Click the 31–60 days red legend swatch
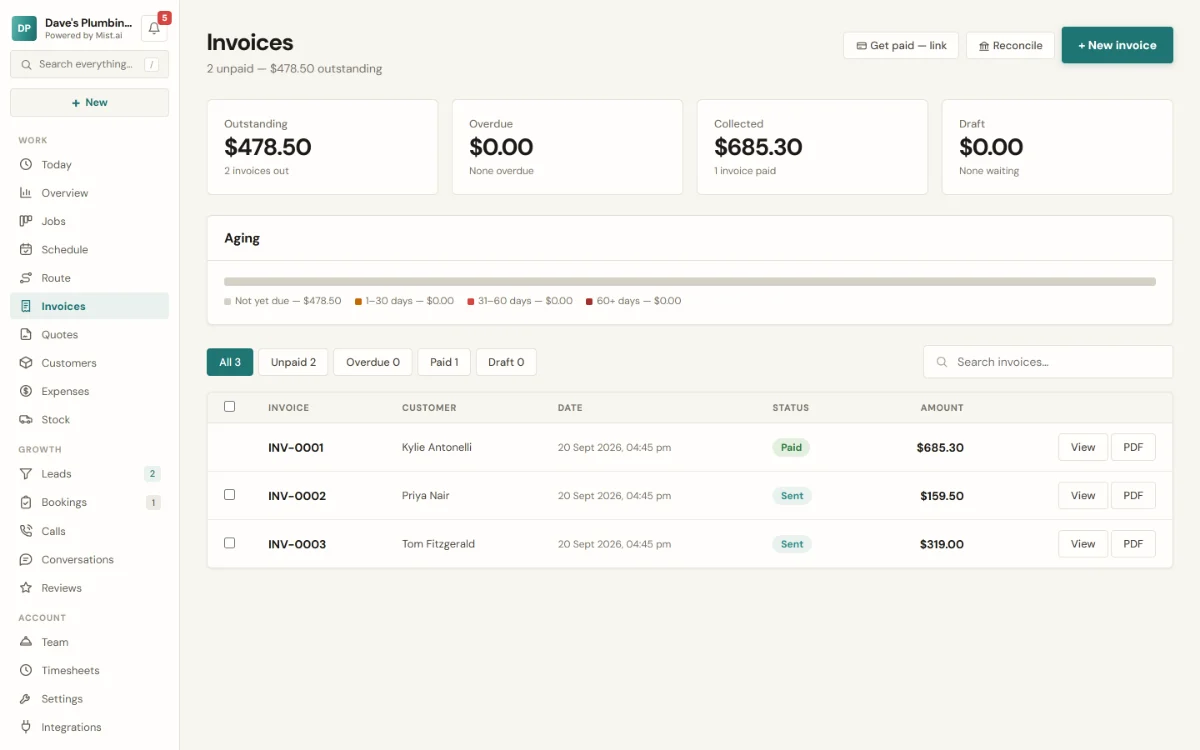This screenshot has width=1200, height=750. (x=471, y=301)
